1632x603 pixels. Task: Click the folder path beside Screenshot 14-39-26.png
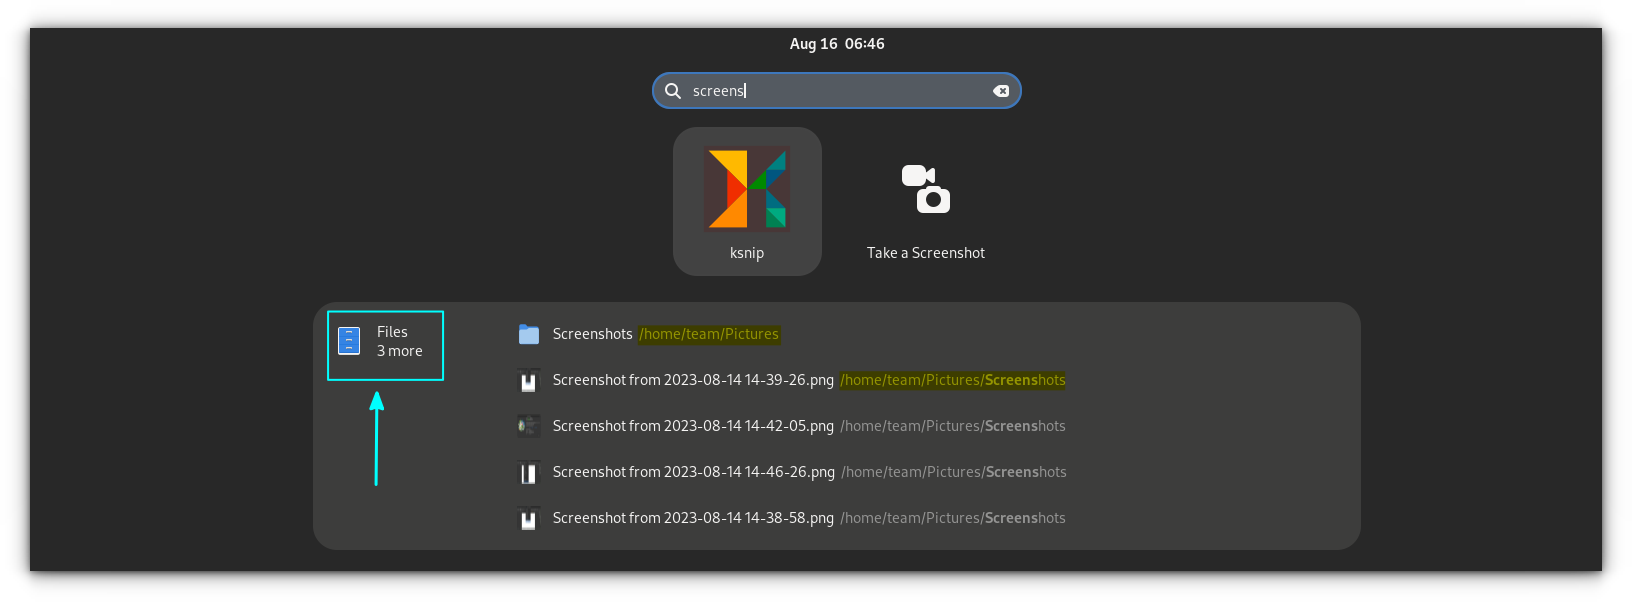[x=953, y=380]
